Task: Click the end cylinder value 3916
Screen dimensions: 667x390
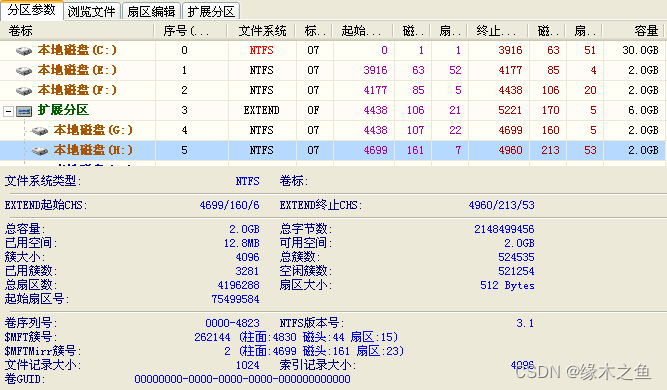Action: 510,50
